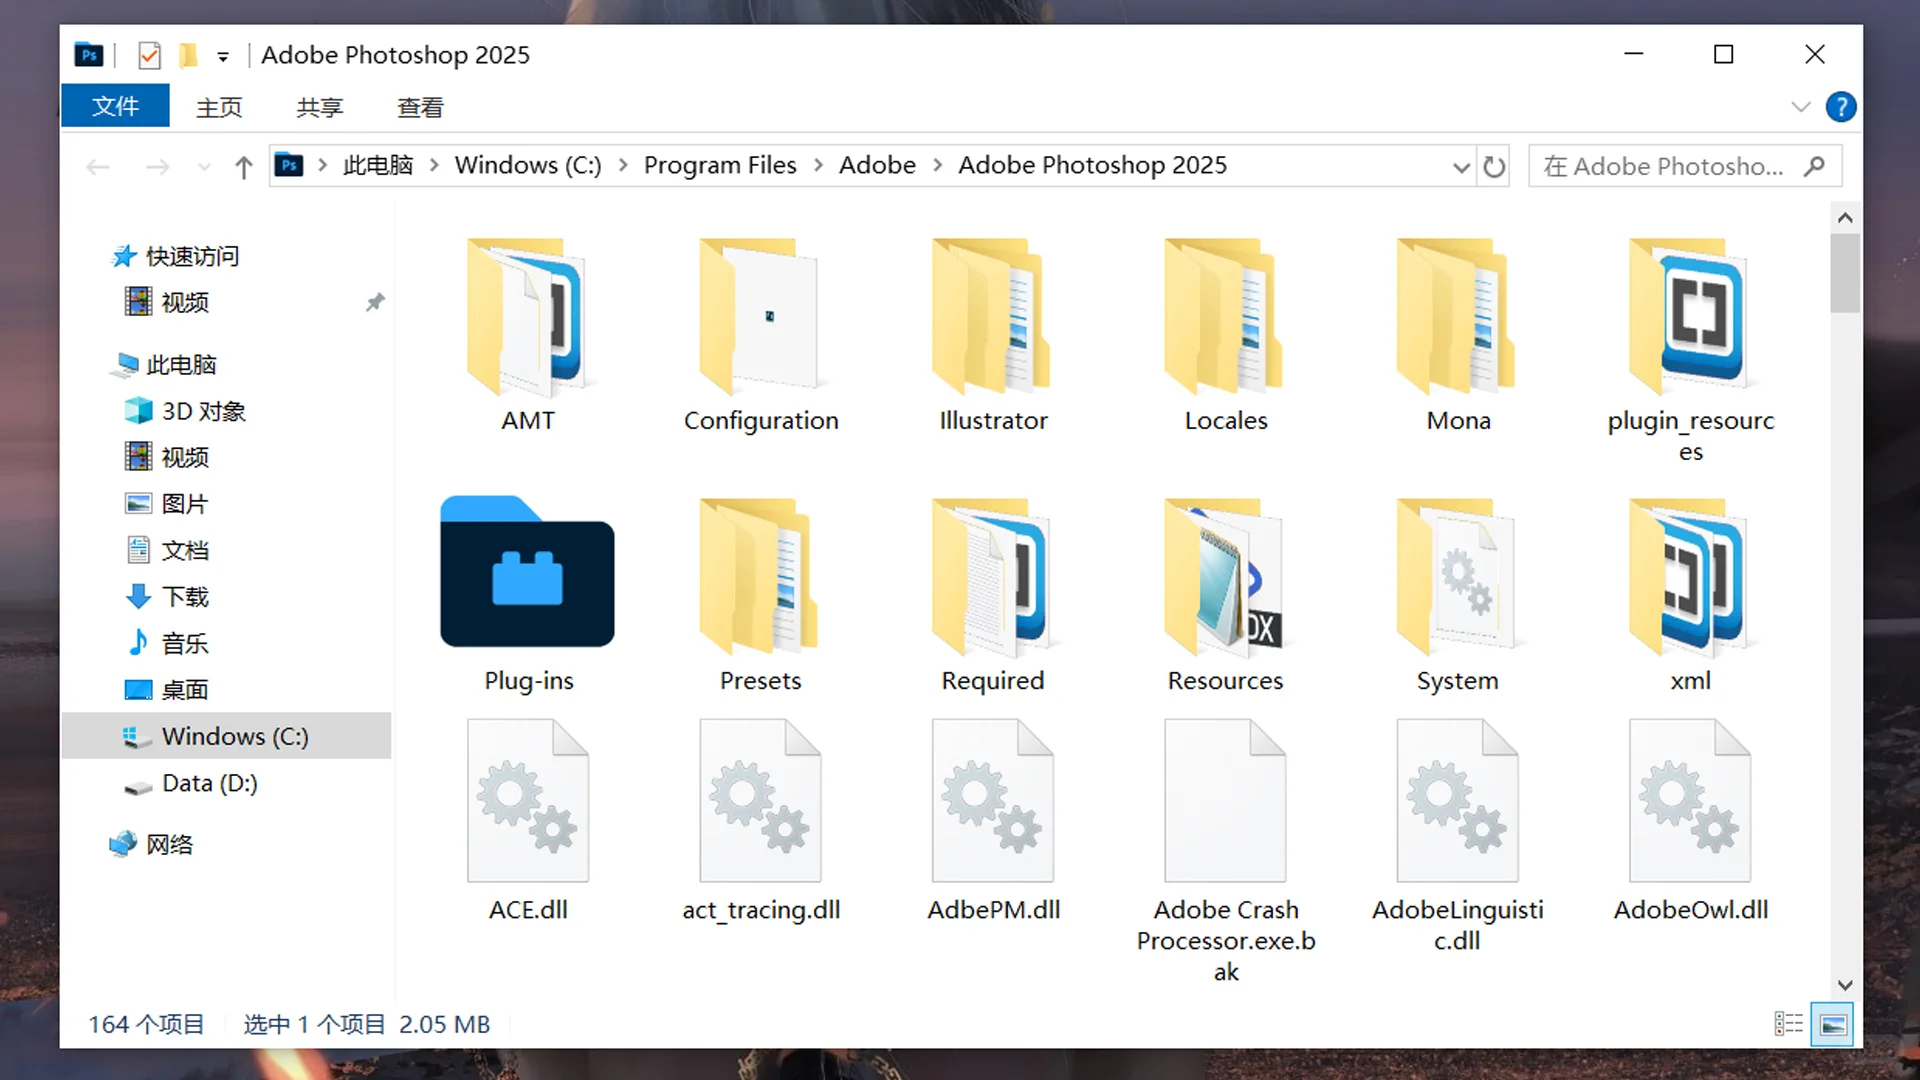The height and width of the screenshot is (1080, 1920).
Task: Select the AMT folder
Action: [527, 320]
